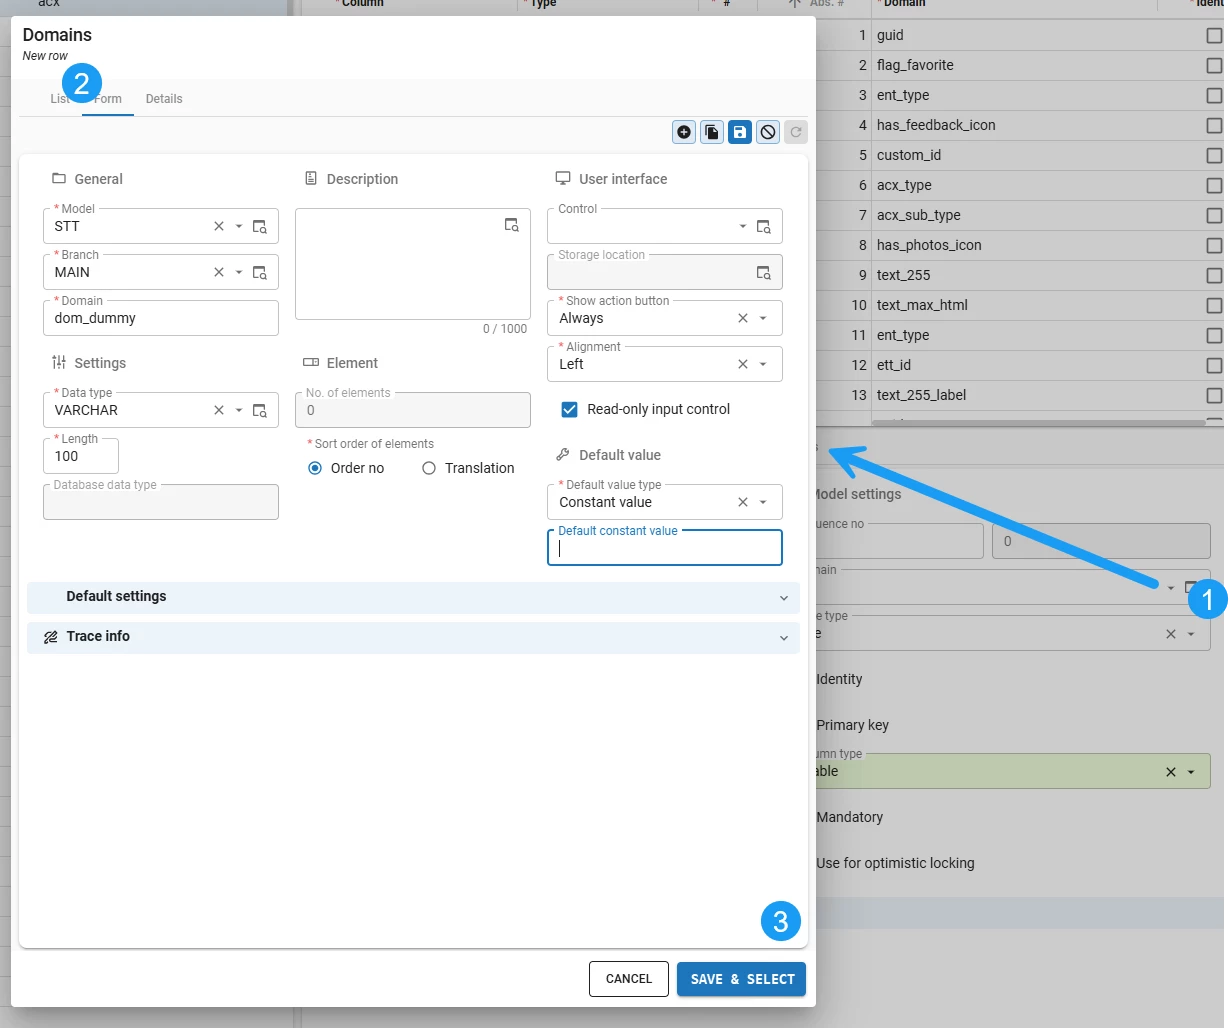The width and height of the screenshot is (1229, 1028).
Task: Open the Show action button dropdown arrow
Action: [x=764, y=319]
